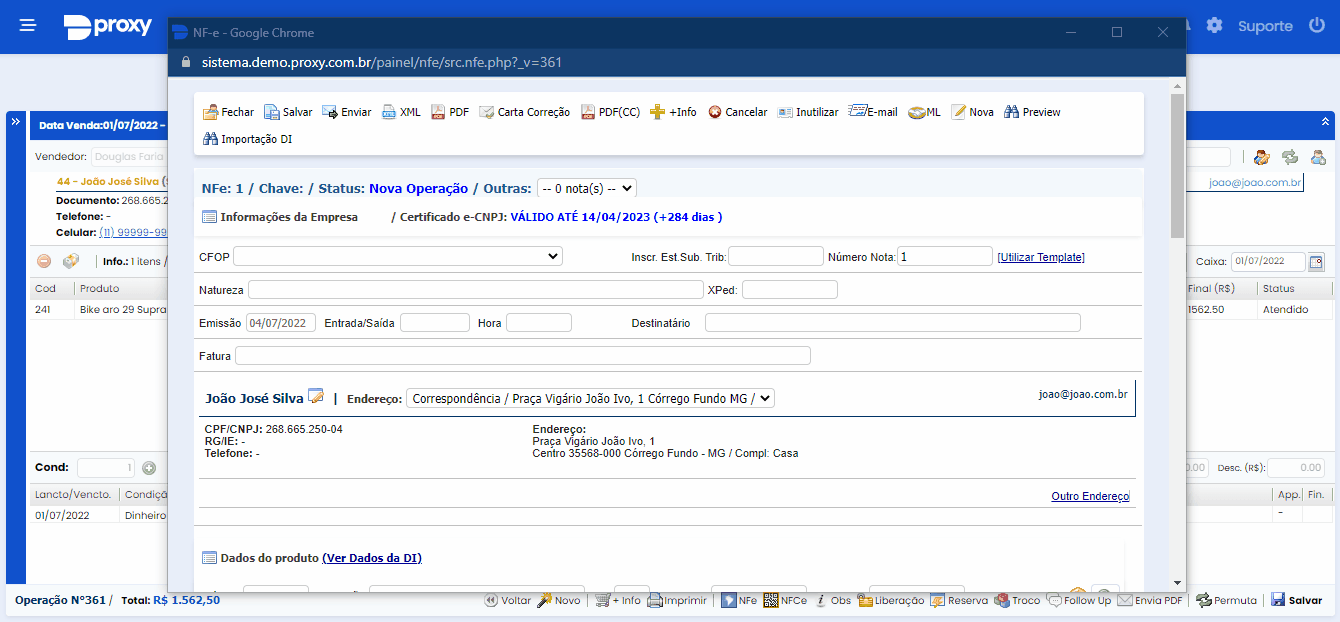Click the Entrada/Saída input field
This screenshot has height=622, width=1340.
435,322
